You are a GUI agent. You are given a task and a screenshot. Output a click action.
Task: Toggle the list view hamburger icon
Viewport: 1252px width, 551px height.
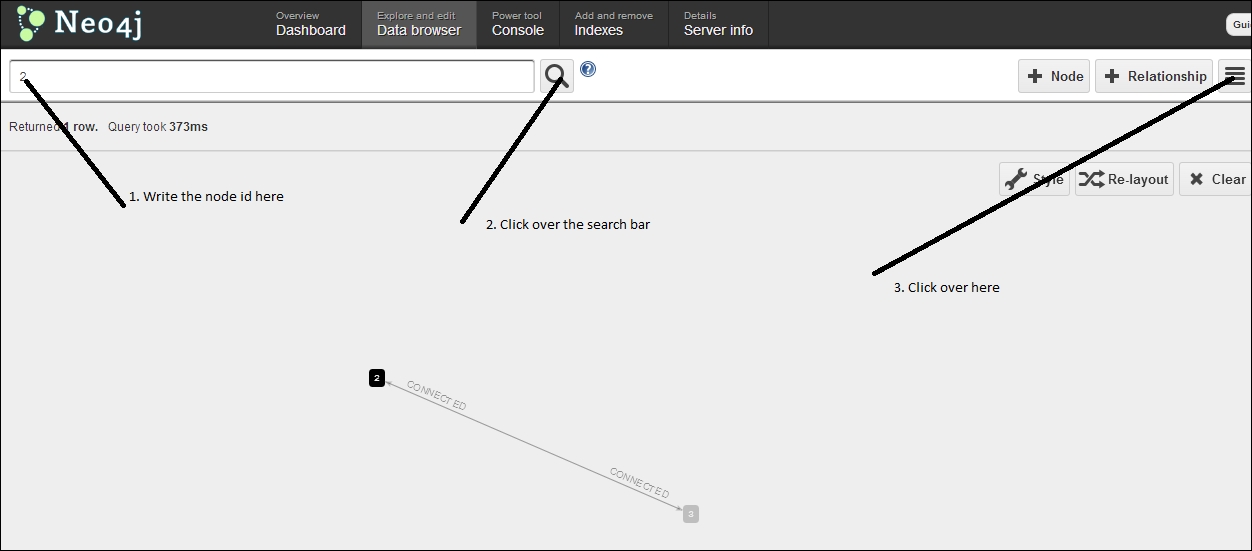tap(1235, 76)
